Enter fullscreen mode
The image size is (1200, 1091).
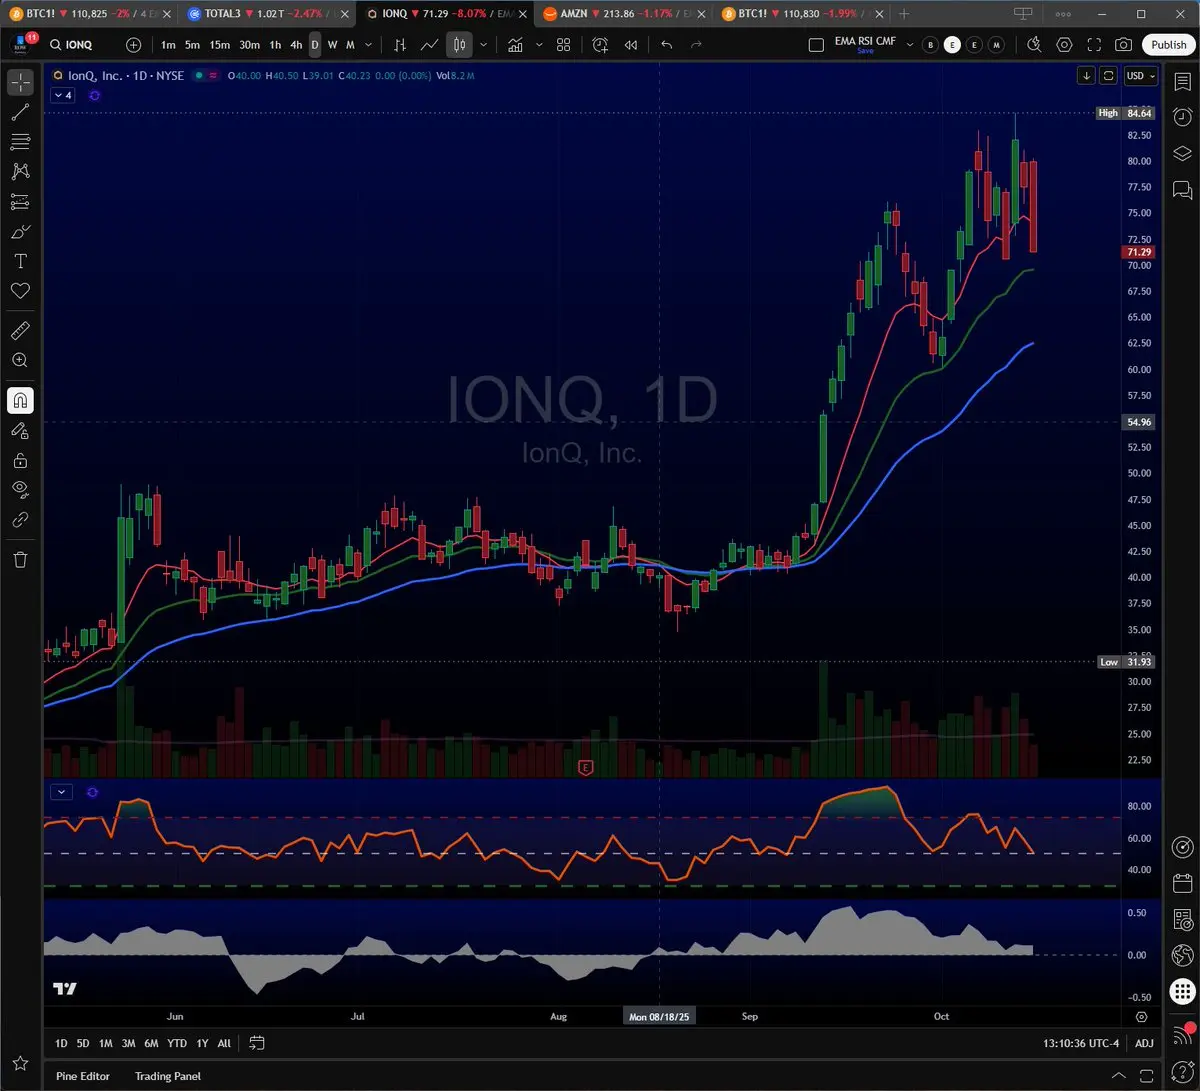(x=1094, y=45)
